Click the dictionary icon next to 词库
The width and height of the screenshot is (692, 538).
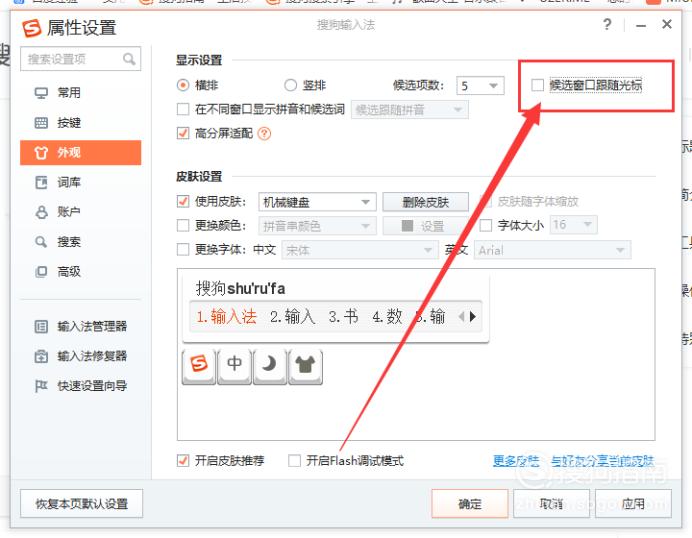(x=41, y=182)
